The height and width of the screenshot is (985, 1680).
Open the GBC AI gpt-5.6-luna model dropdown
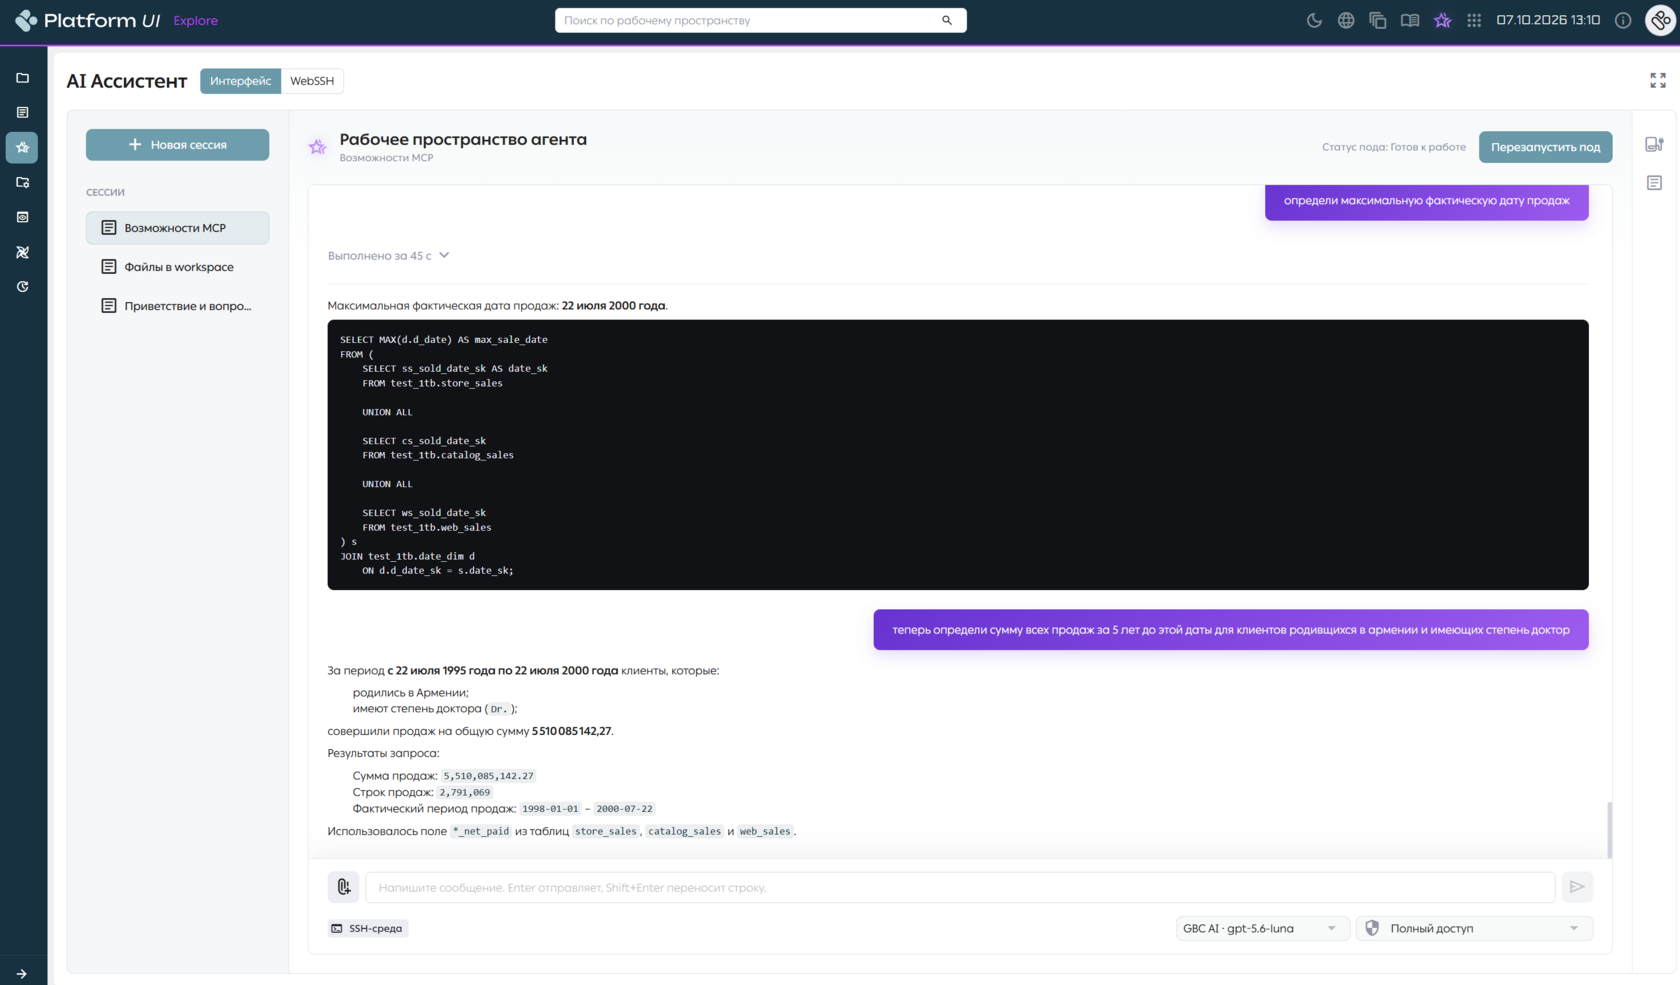tap(1262, 929)
